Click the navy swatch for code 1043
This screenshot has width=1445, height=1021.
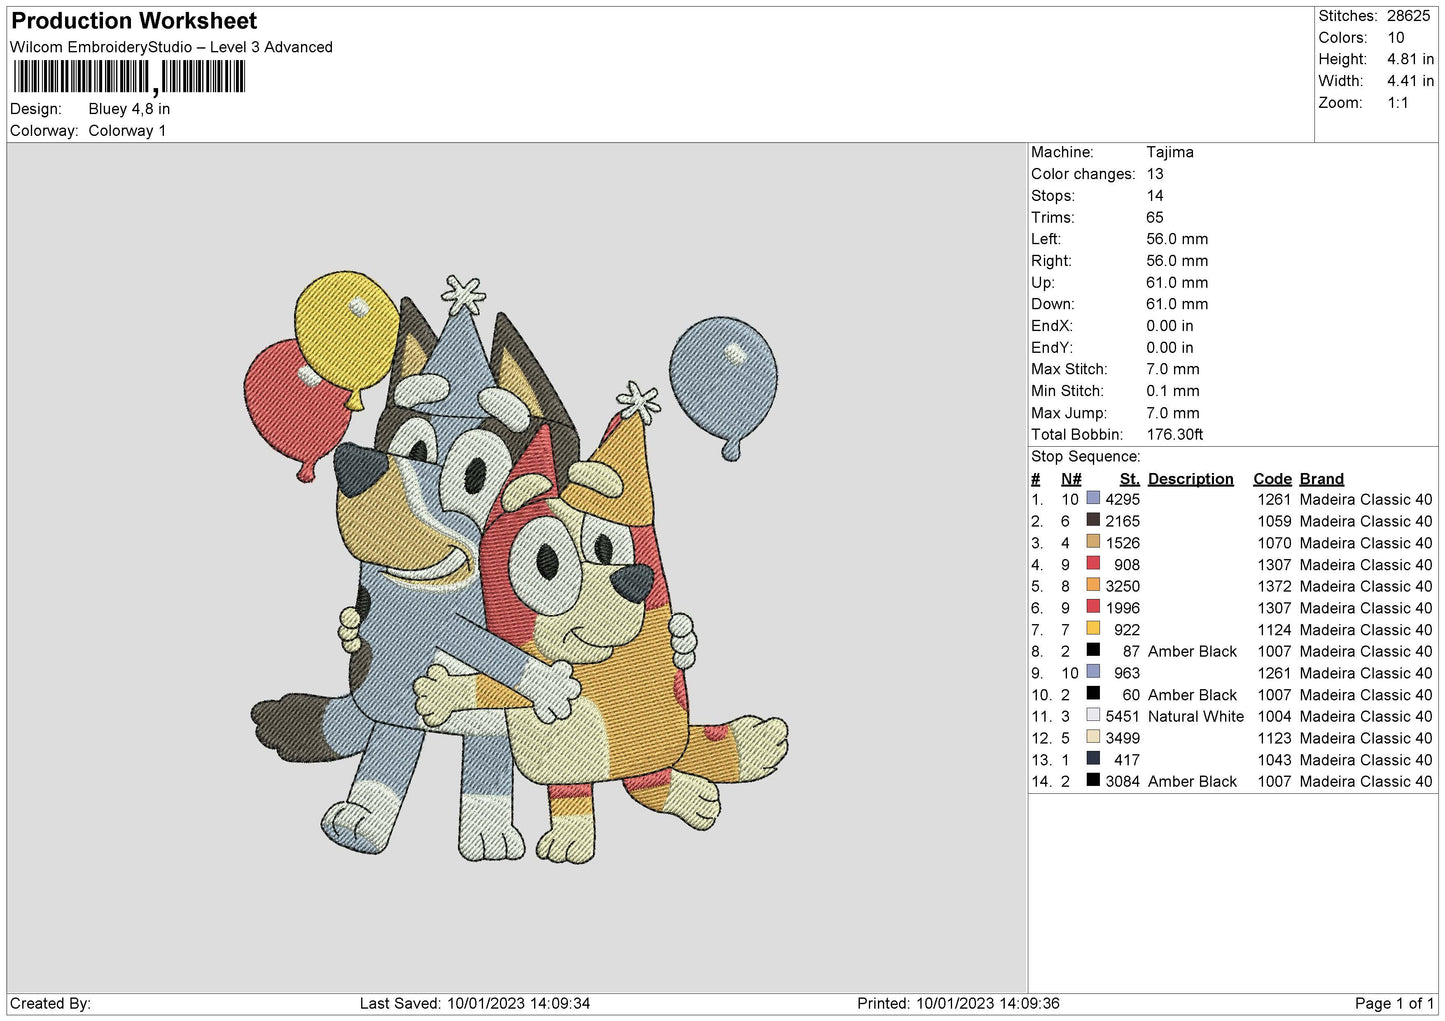[1093, 759]
